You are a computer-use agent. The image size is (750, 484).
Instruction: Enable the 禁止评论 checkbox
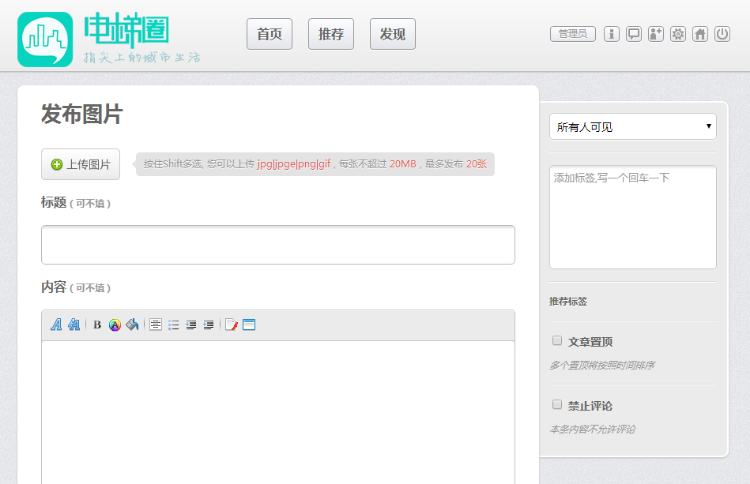[557, 405]
